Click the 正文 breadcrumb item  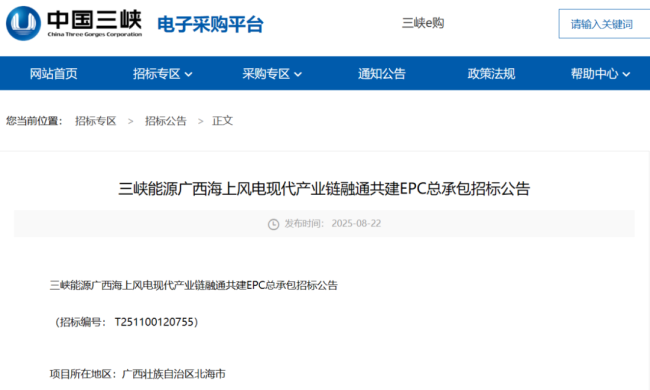coord(223,121)
